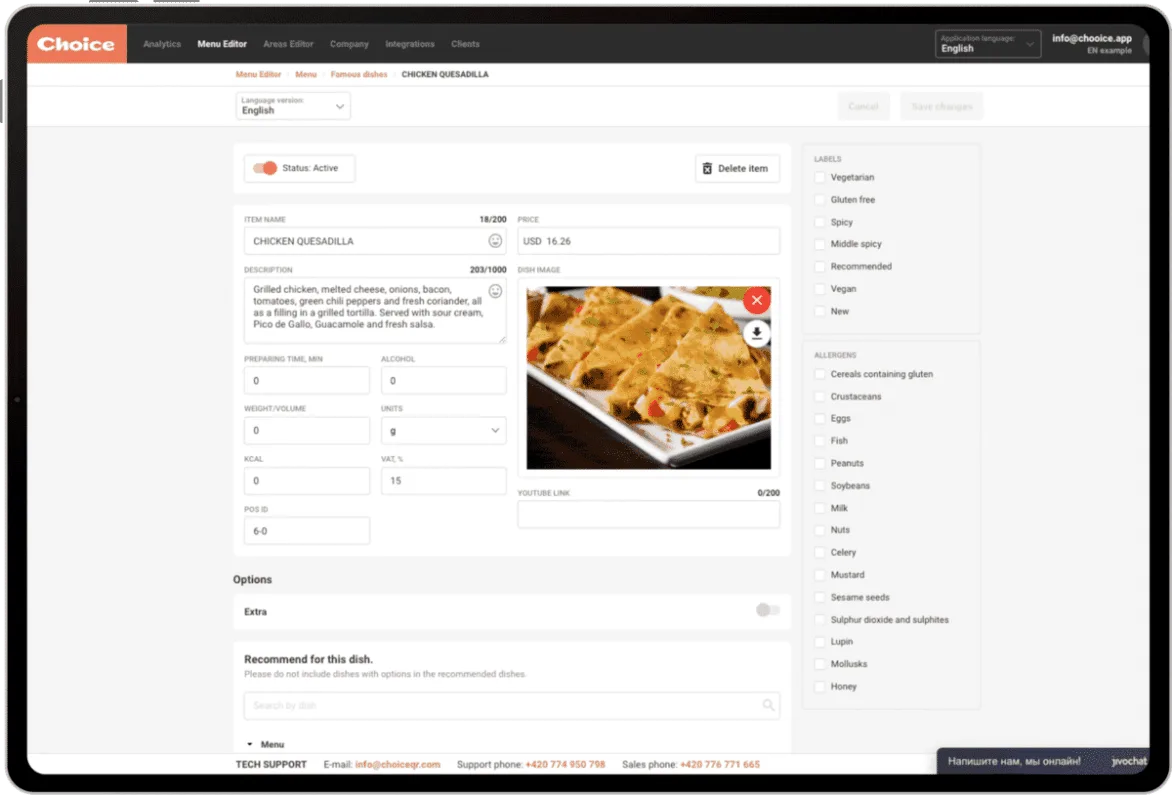
Task: Open the Analytics tab
Action: click(x=162, y=44)
